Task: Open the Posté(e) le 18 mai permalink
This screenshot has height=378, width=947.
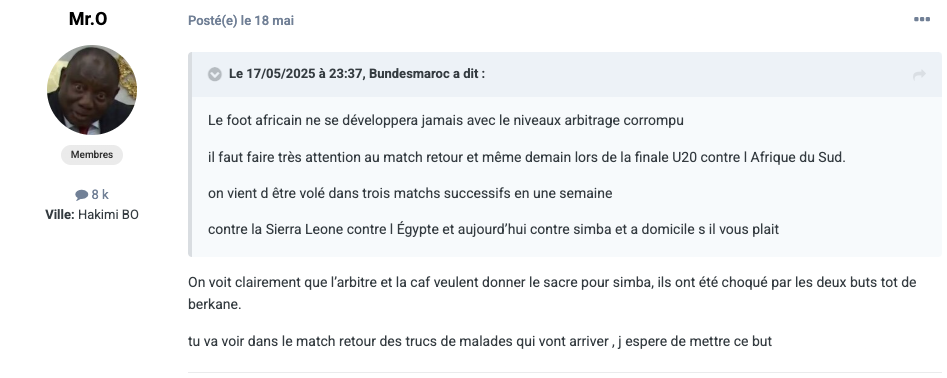Action: (x=241, y=21)
